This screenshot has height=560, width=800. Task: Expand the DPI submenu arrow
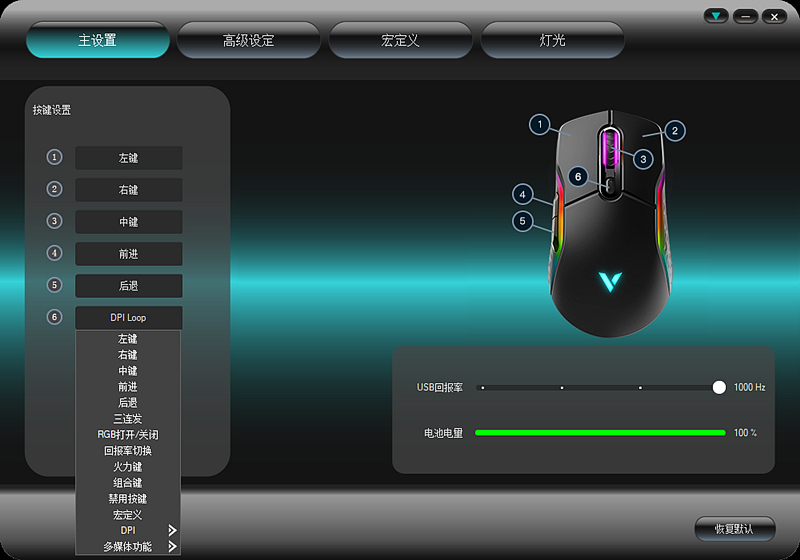172,530
